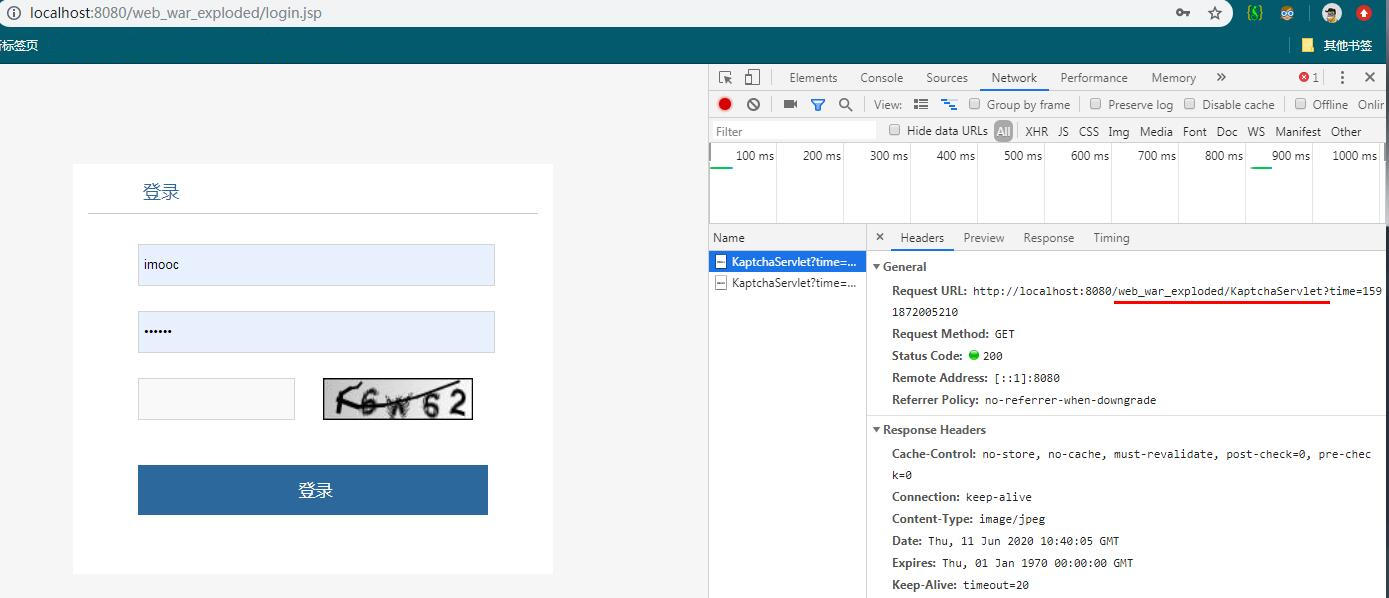Image resolution: width=1389 pixels, height=598 pixels.
Task: Click the Name column header
Action: (x=788, y=238)
